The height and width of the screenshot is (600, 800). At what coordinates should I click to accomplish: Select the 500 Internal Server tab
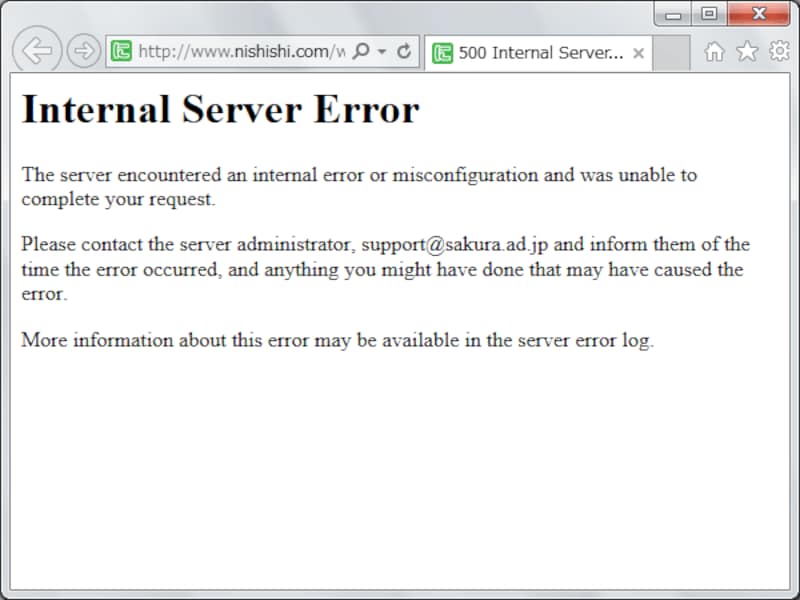pos(538,53)
